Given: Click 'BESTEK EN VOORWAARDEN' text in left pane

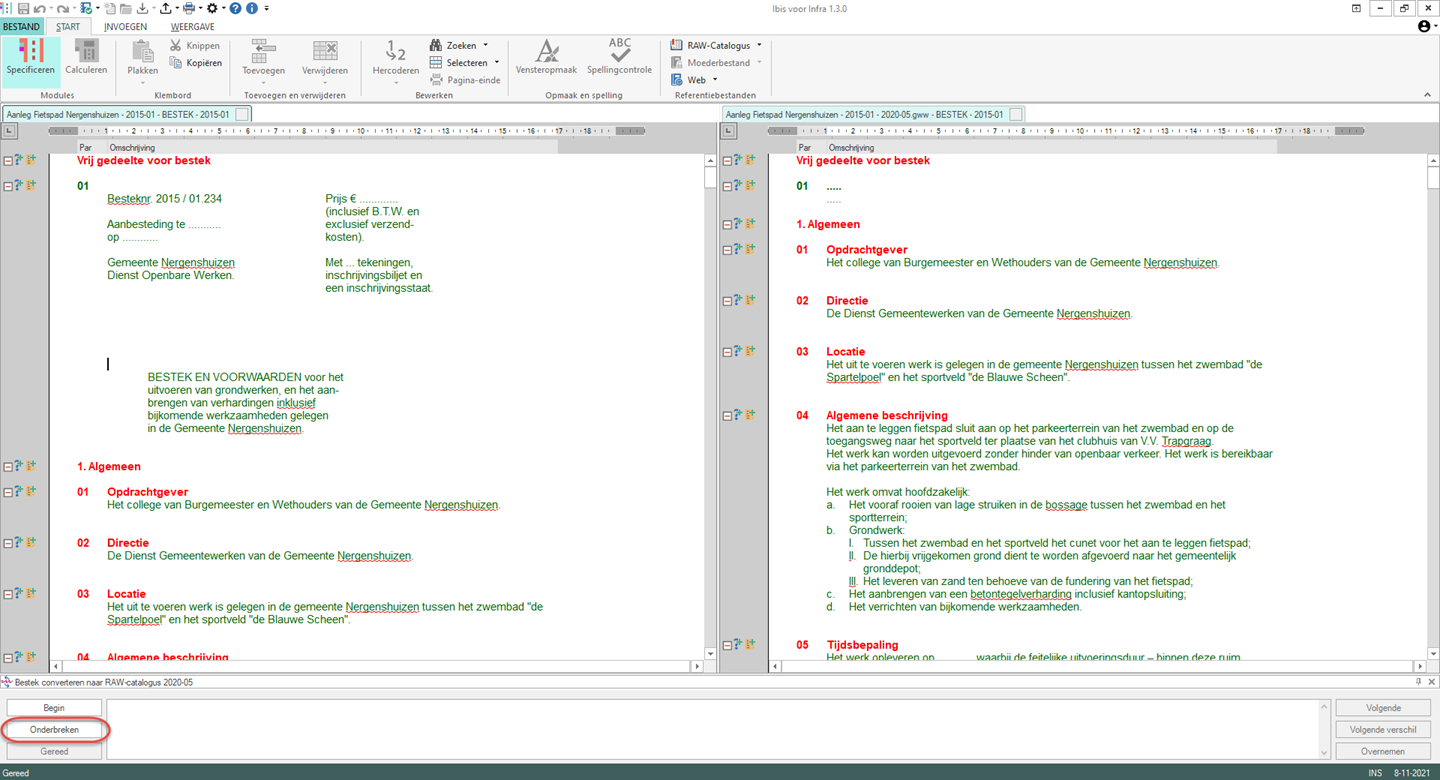Looking at the screenshot, I should (x=224, y=377).
